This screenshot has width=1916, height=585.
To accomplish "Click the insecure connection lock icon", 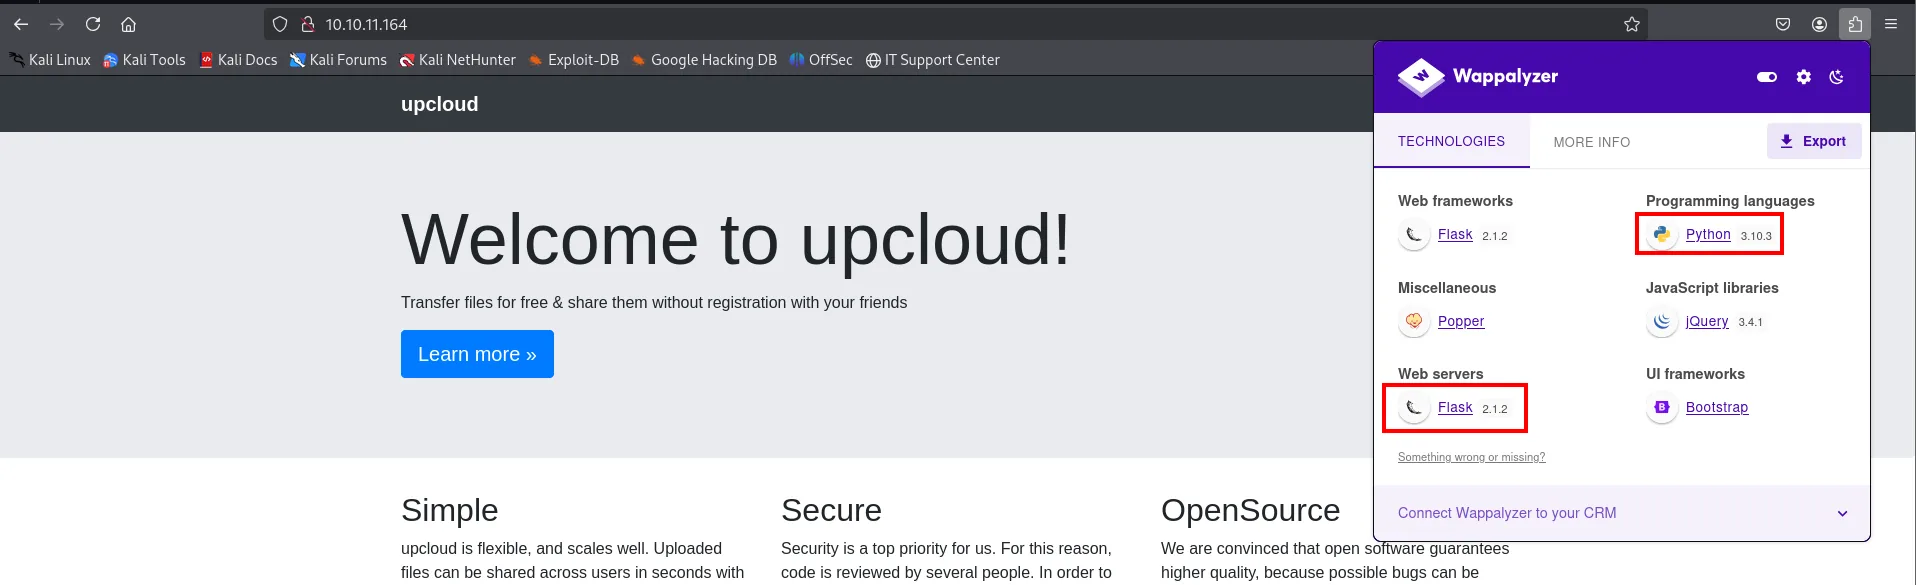I will click(308, 24).
